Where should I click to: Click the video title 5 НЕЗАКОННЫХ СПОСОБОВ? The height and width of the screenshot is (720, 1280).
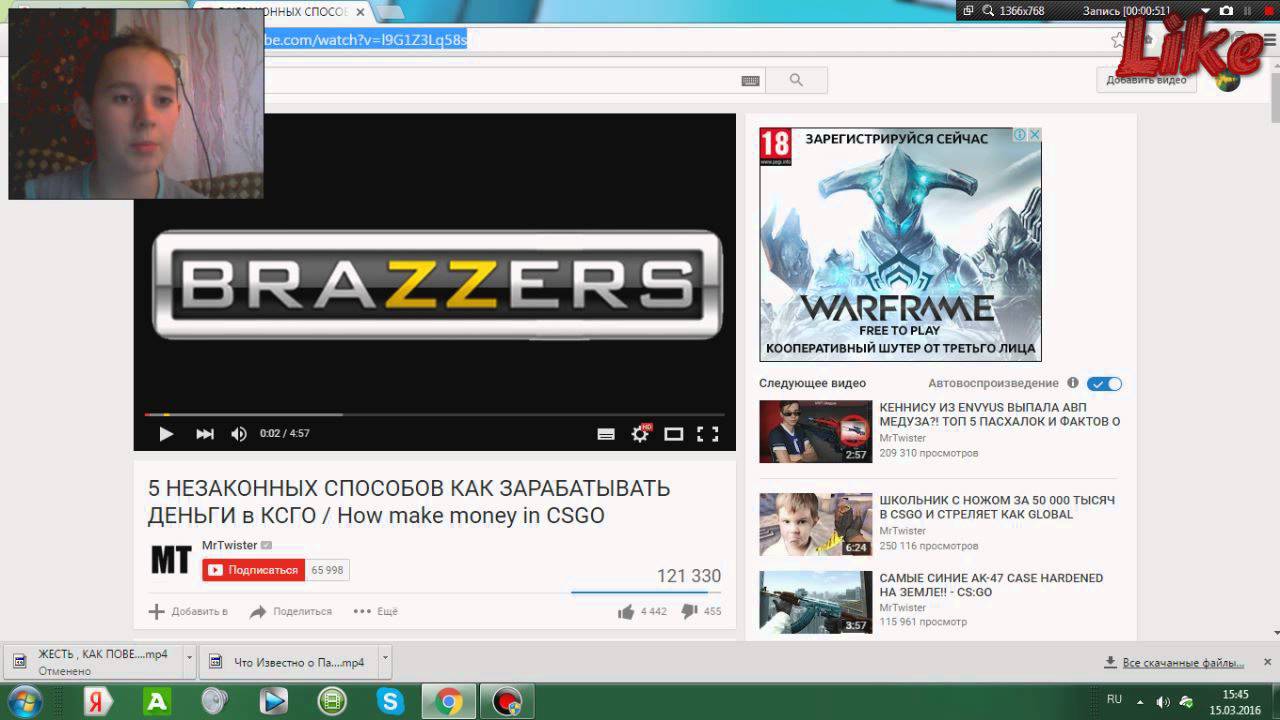[409, 502]
